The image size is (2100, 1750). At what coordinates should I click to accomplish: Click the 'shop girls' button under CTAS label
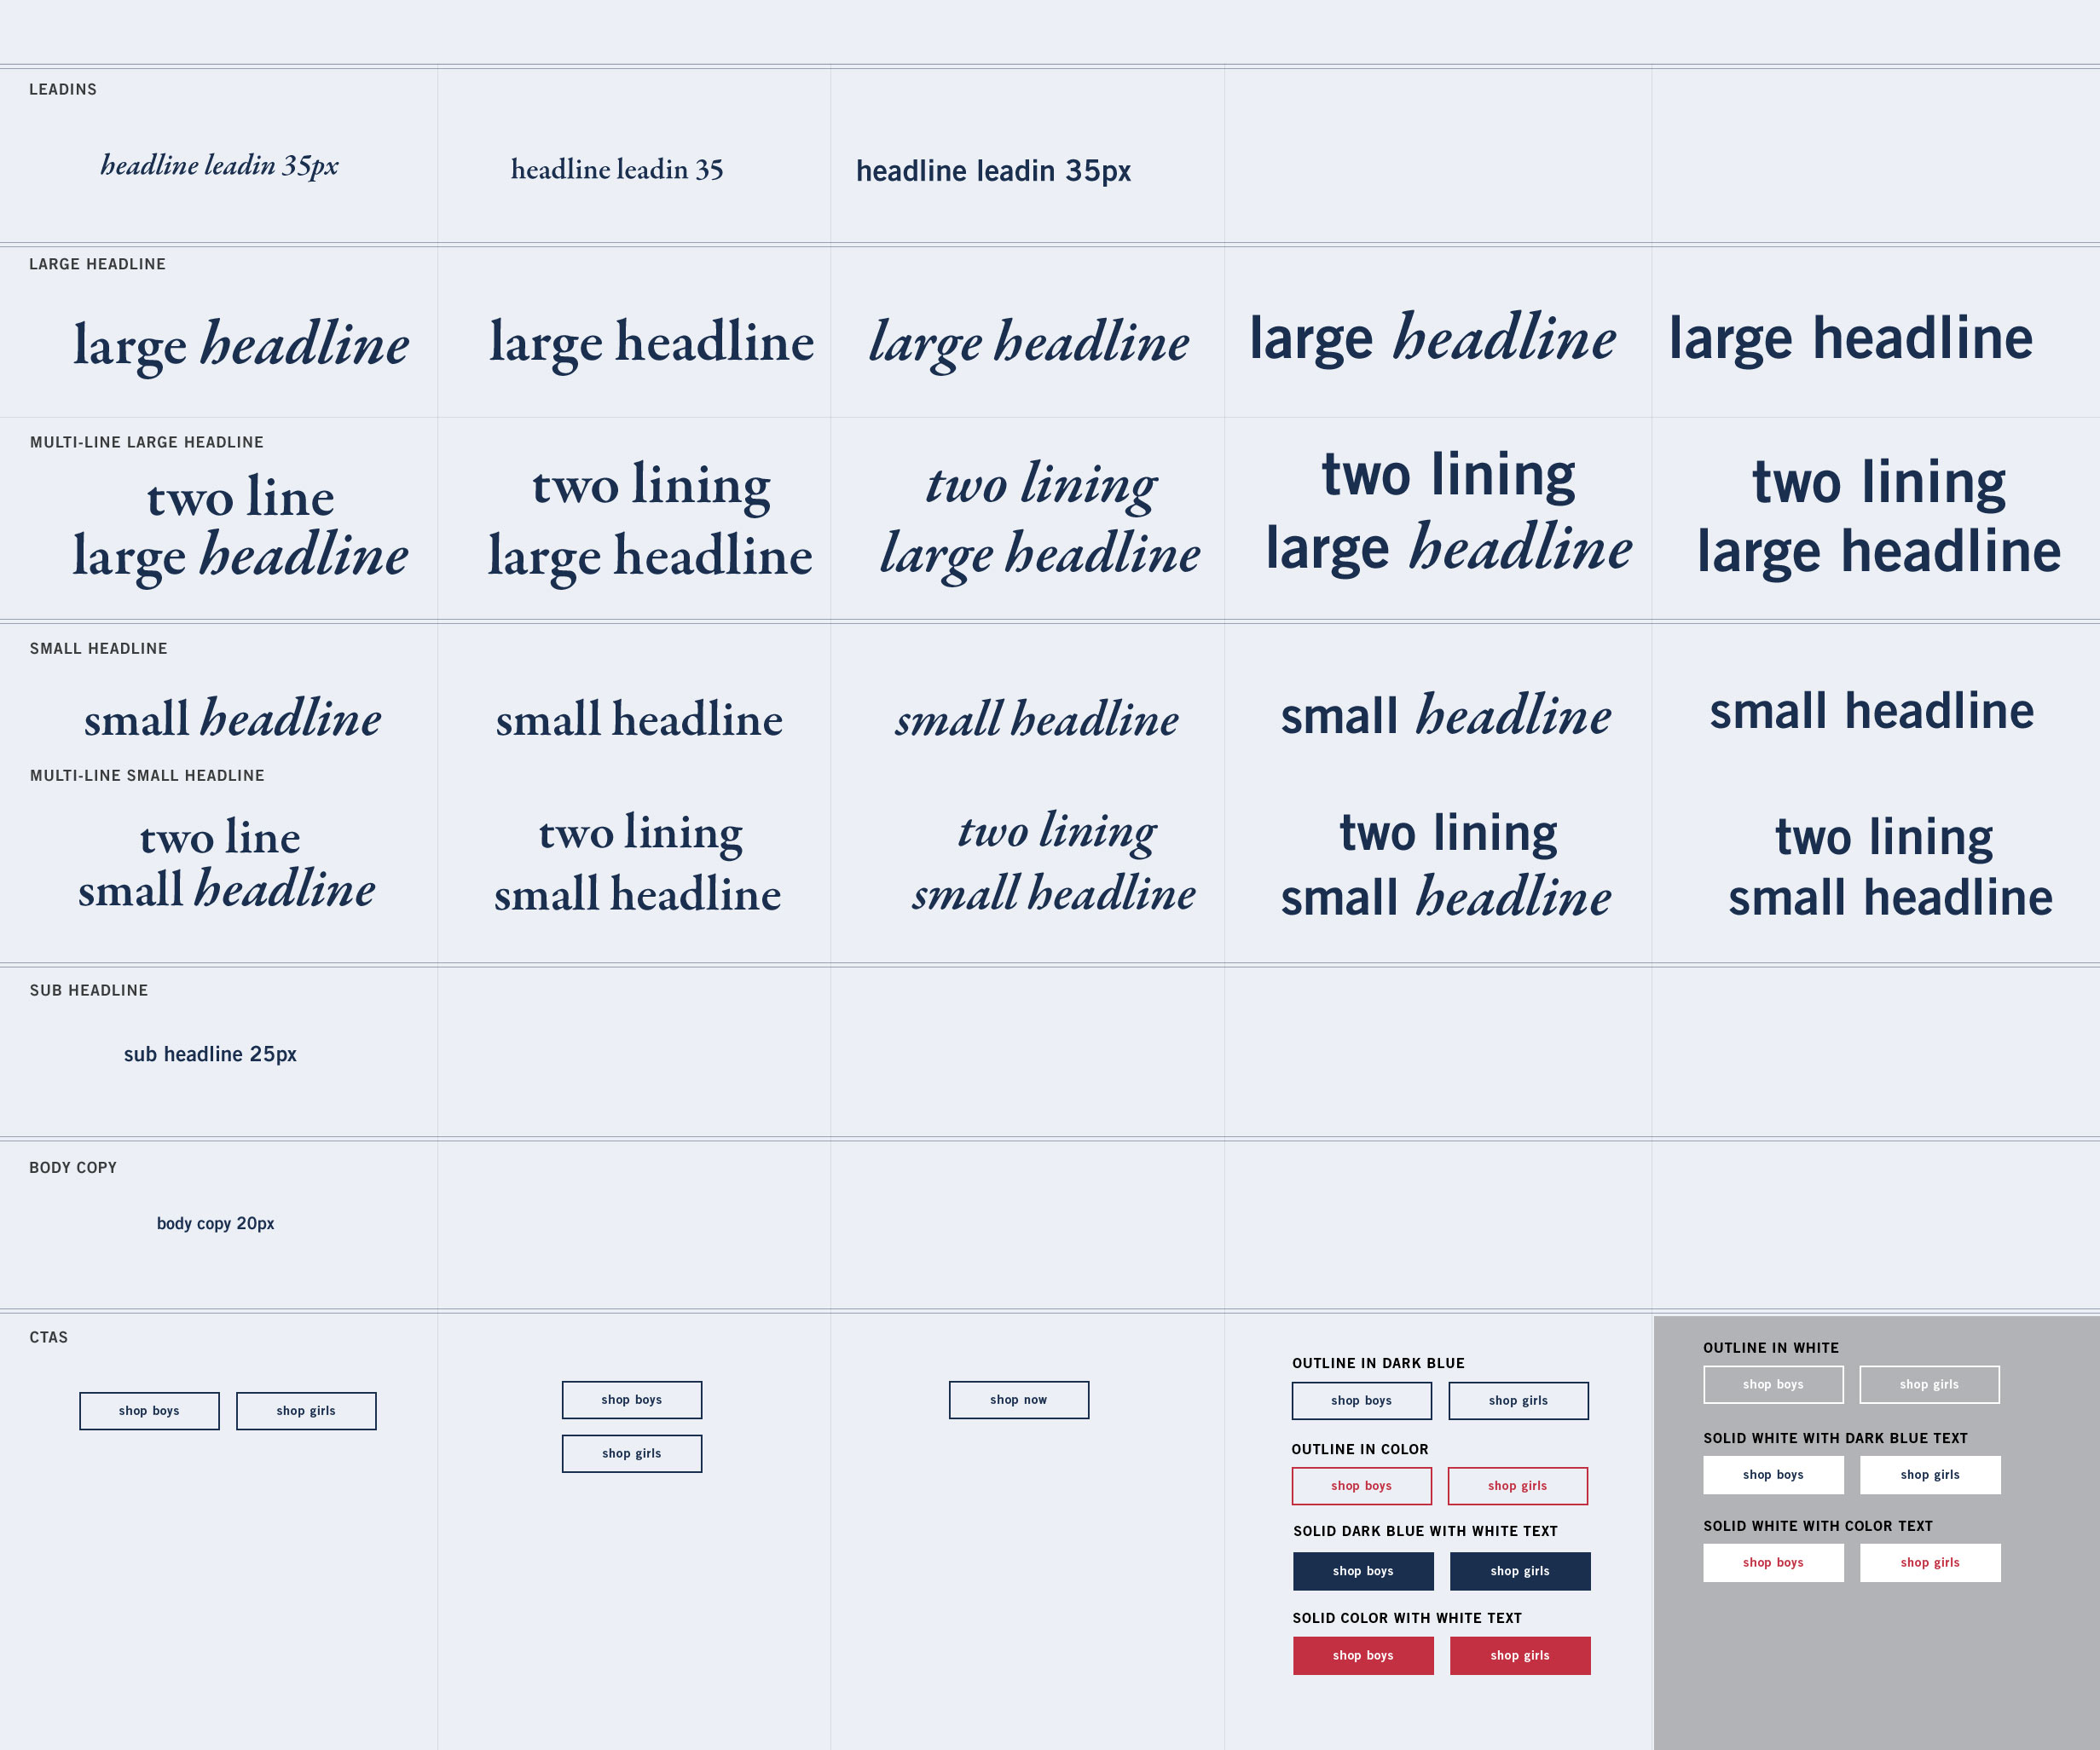coord(306,1411)
